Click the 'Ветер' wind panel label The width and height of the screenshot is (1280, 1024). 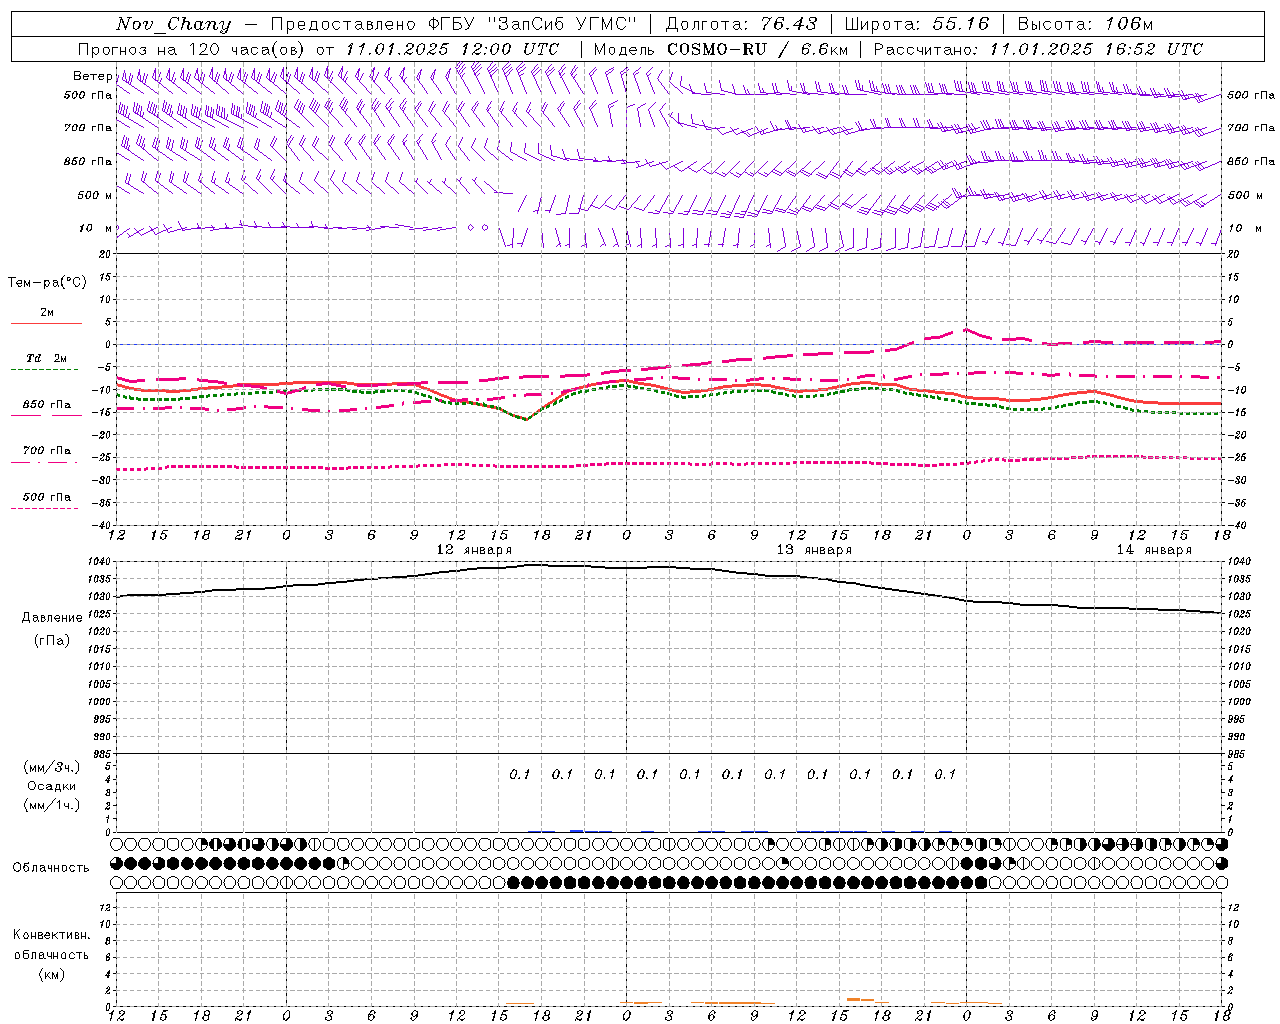(x=93, y=76)
